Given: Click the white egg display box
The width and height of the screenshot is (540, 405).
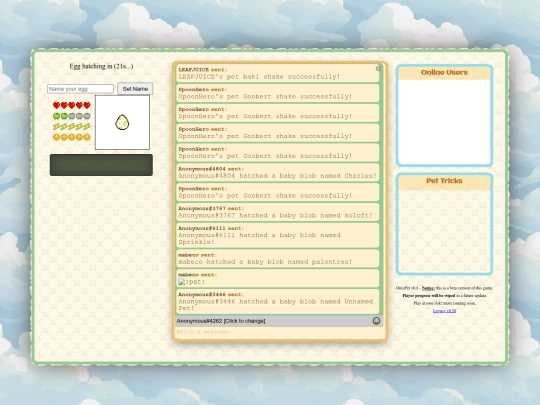Looking at the screenshot, I should click(x=122, y=123).
